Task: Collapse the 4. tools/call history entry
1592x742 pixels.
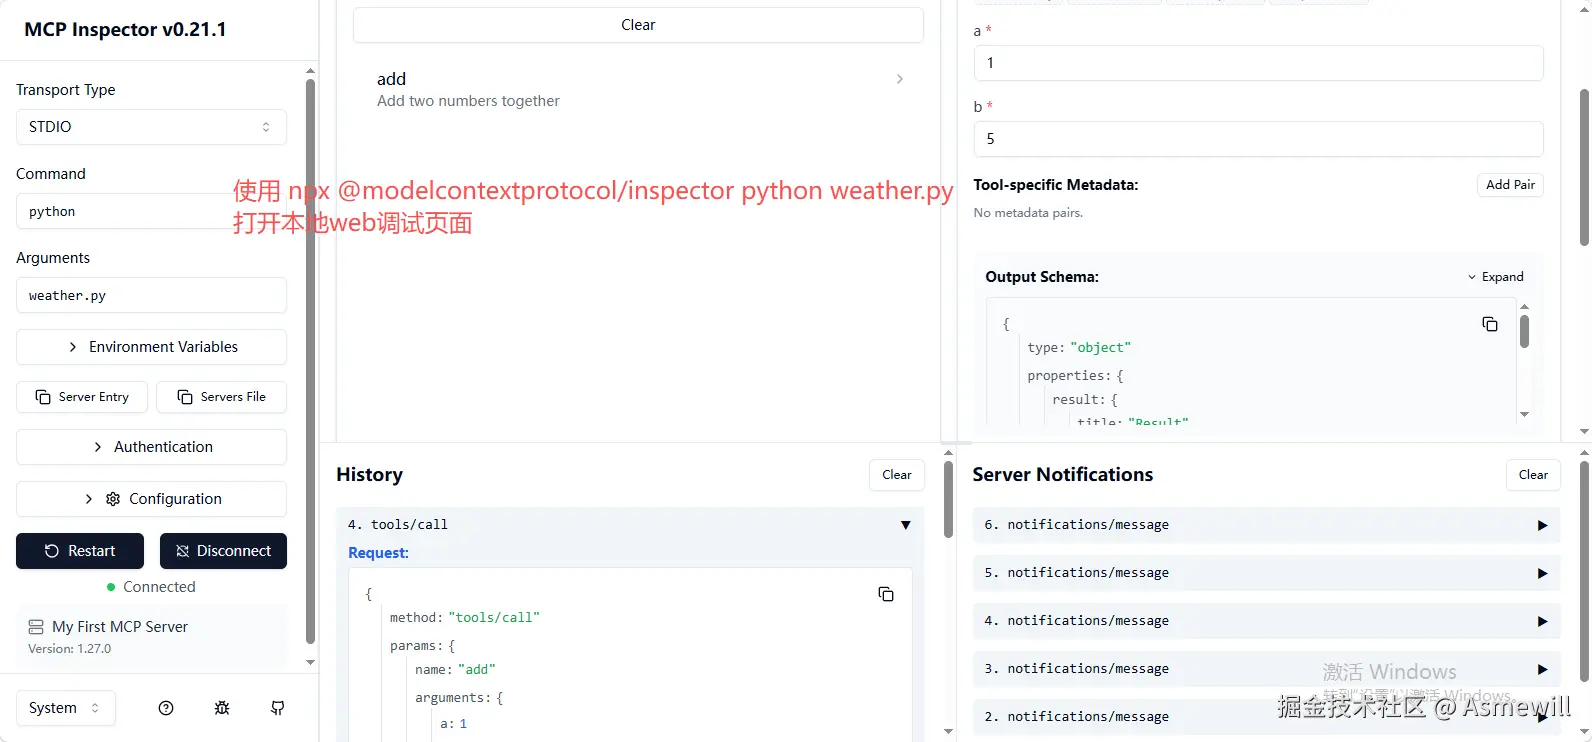Action: 905,525
